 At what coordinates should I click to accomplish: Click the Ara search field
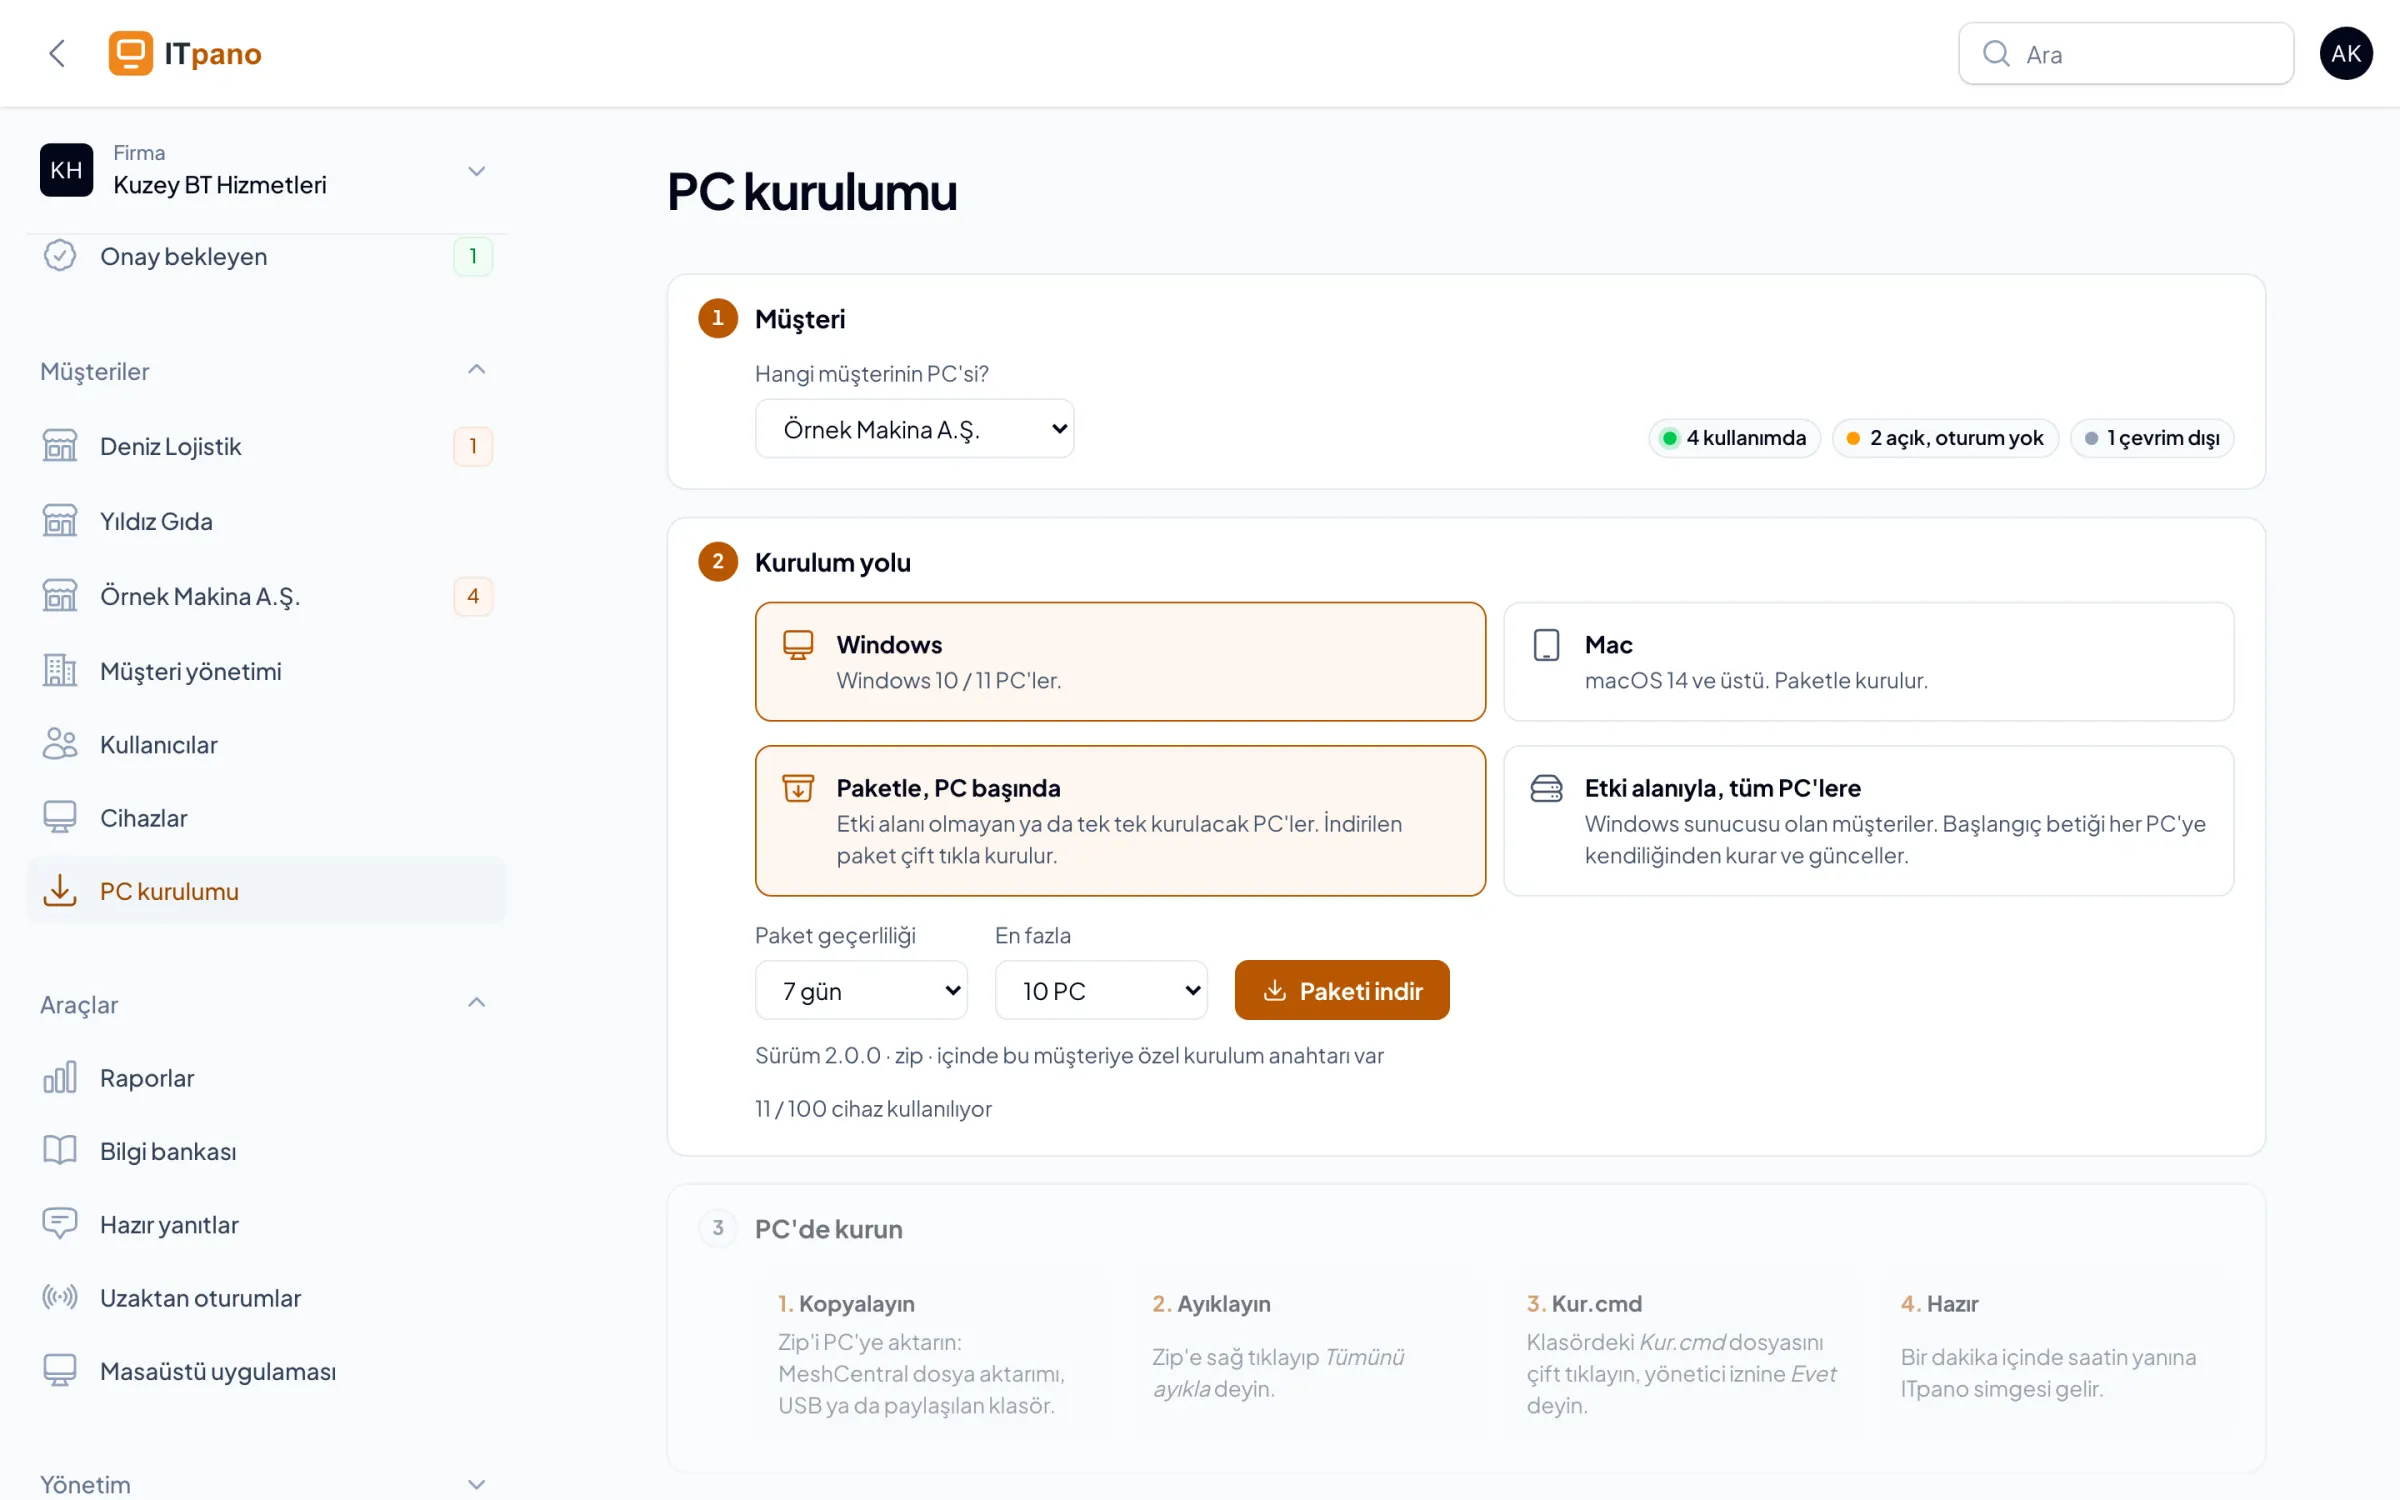2125,53
